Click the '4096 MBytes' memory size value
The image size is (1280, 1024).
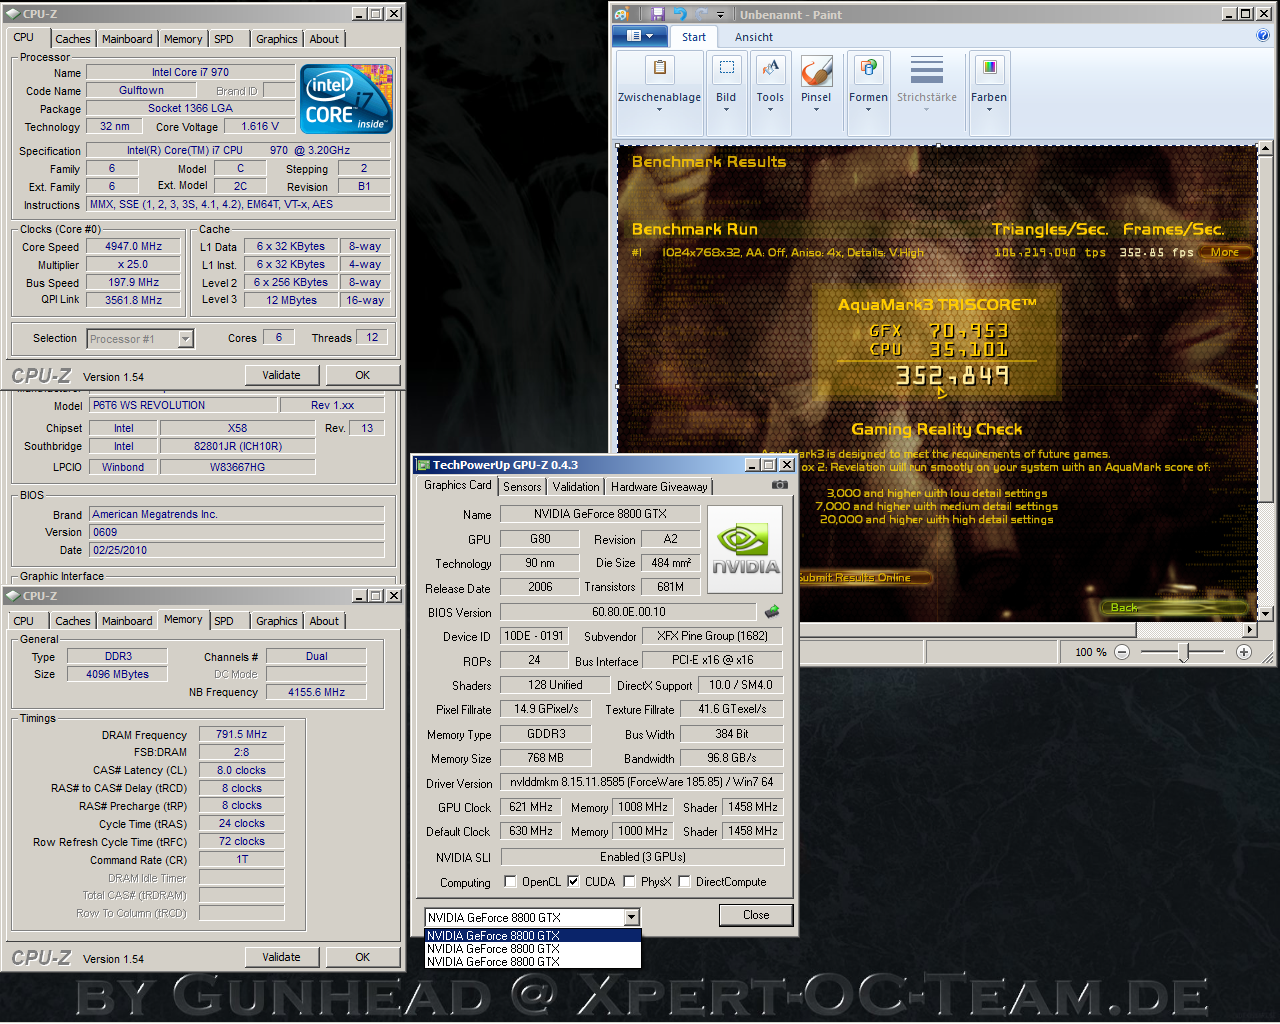[x=117, y=674]
